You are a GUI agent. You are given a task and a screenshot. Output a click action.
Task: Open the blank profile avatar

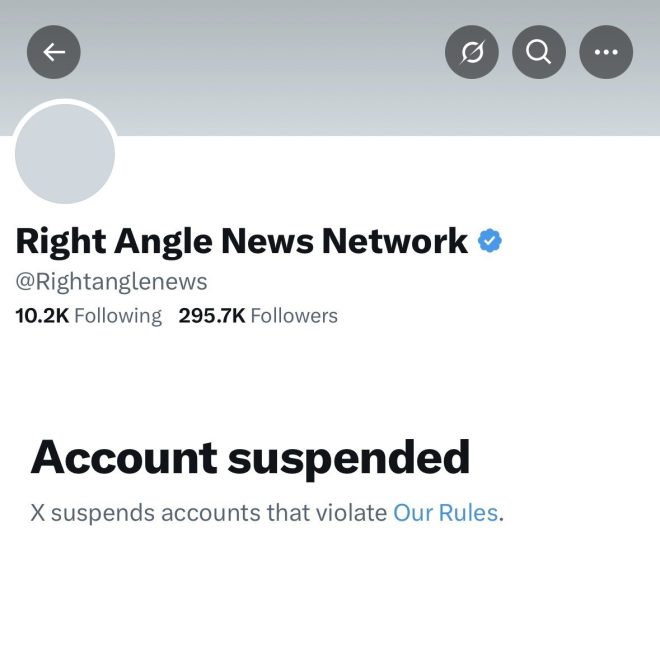pos(65,153)
